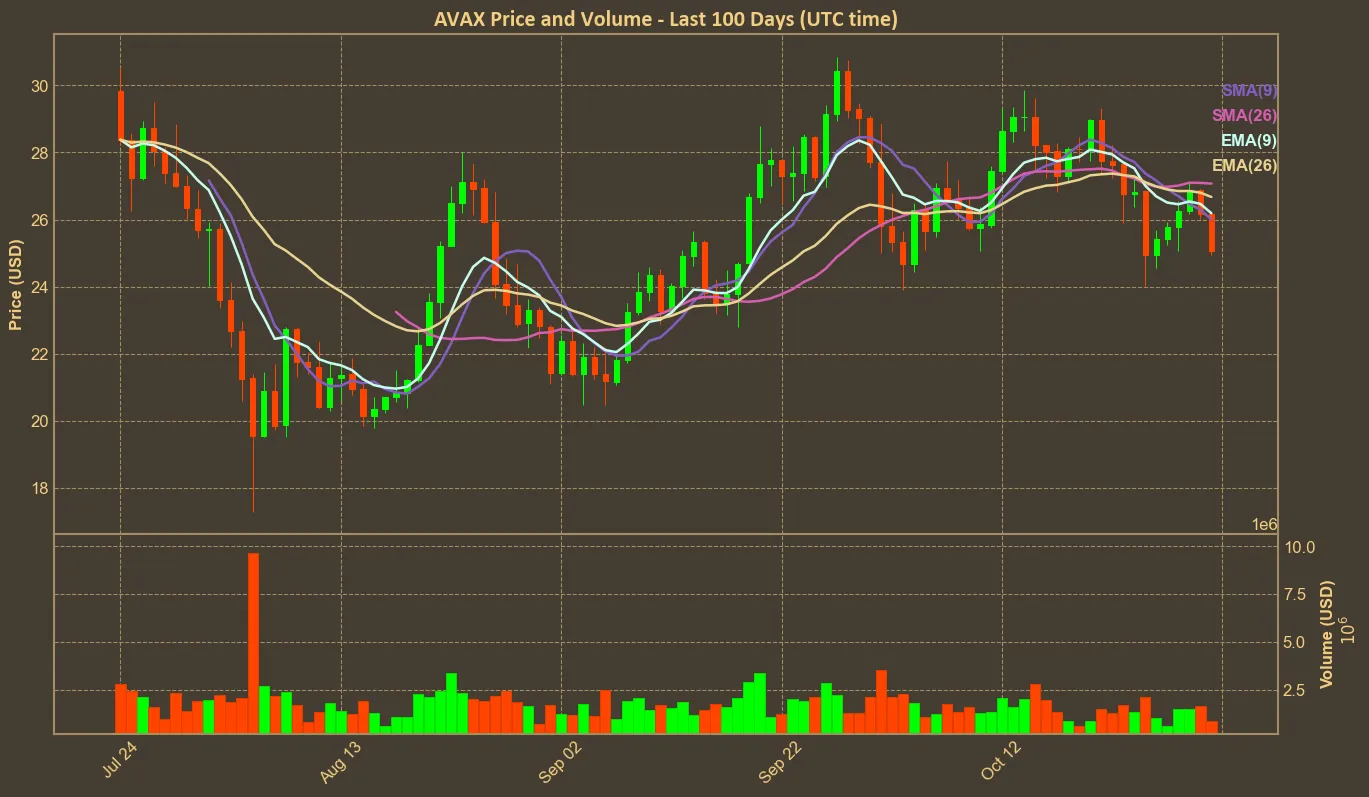Click the price tick label 28

[40, 153]
